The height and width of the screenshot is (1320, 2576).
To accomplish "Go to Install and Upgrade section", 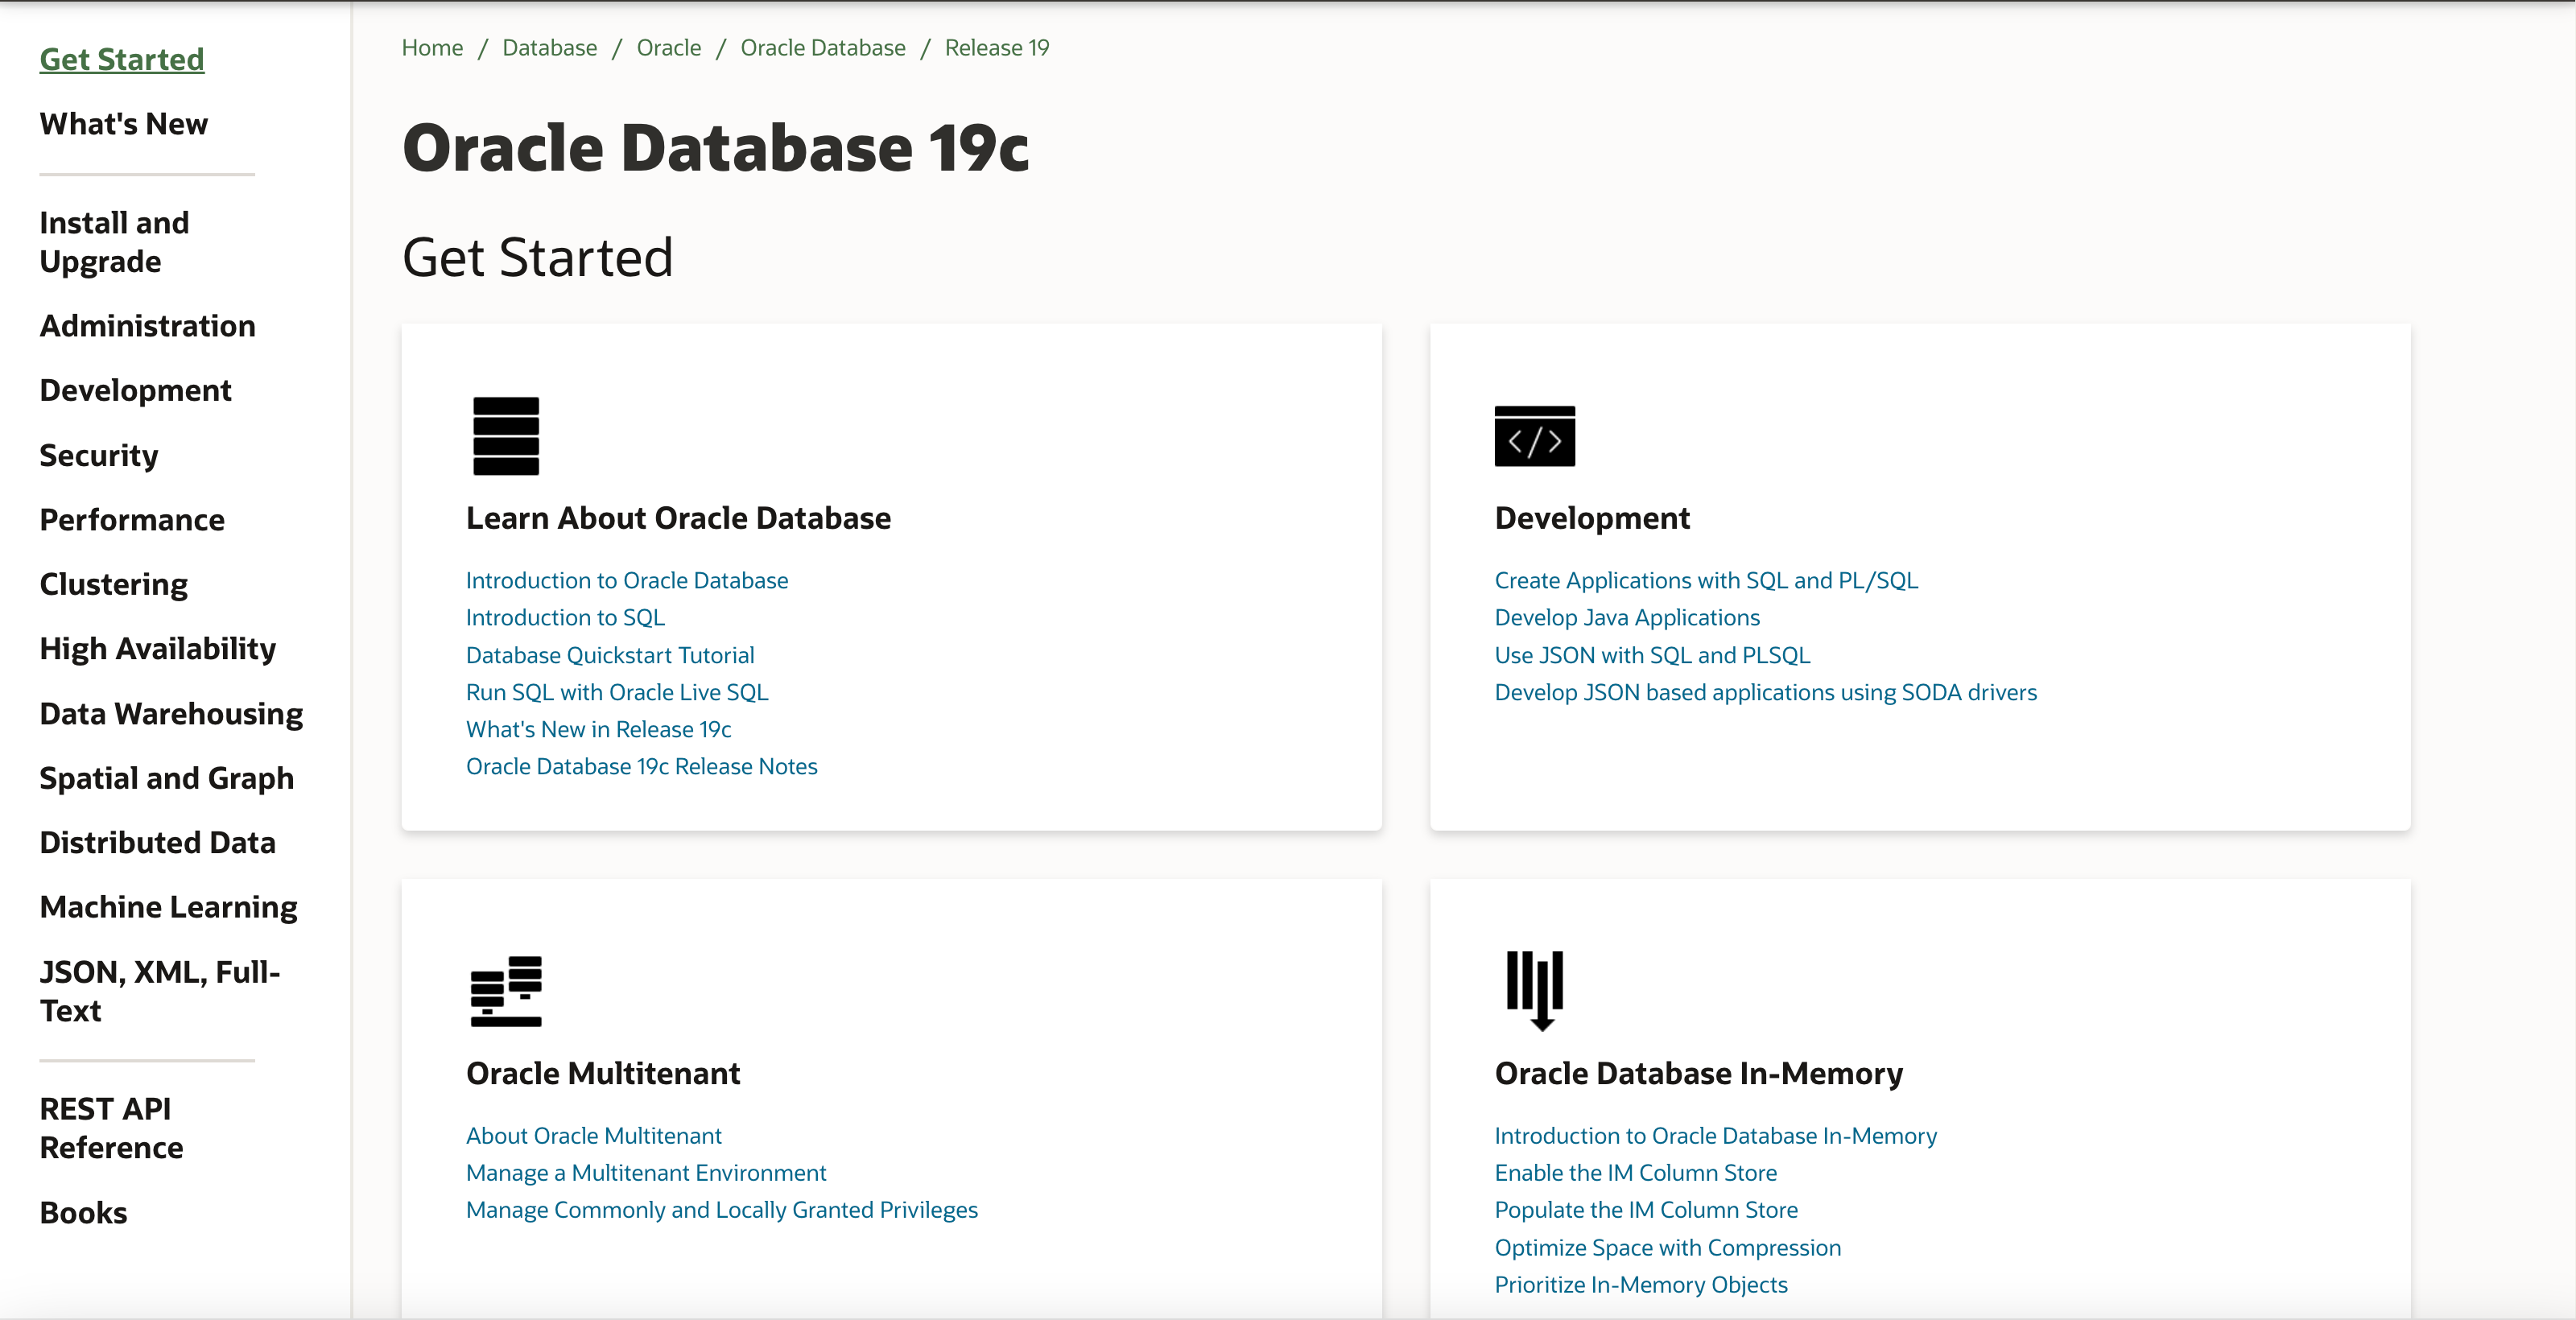I will coord(114,242).
